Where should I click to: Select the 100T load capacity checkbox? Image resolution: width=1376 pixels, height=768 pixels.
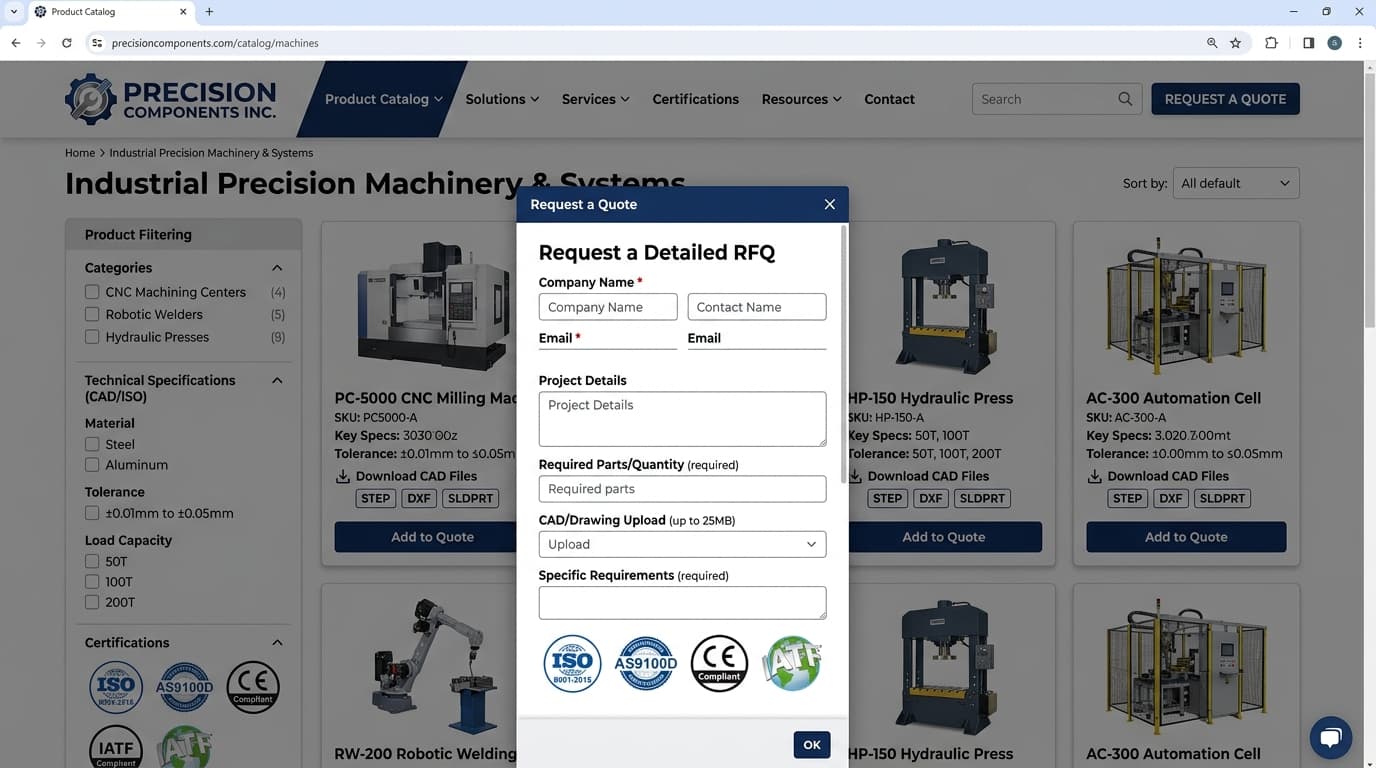click(92, 582)
